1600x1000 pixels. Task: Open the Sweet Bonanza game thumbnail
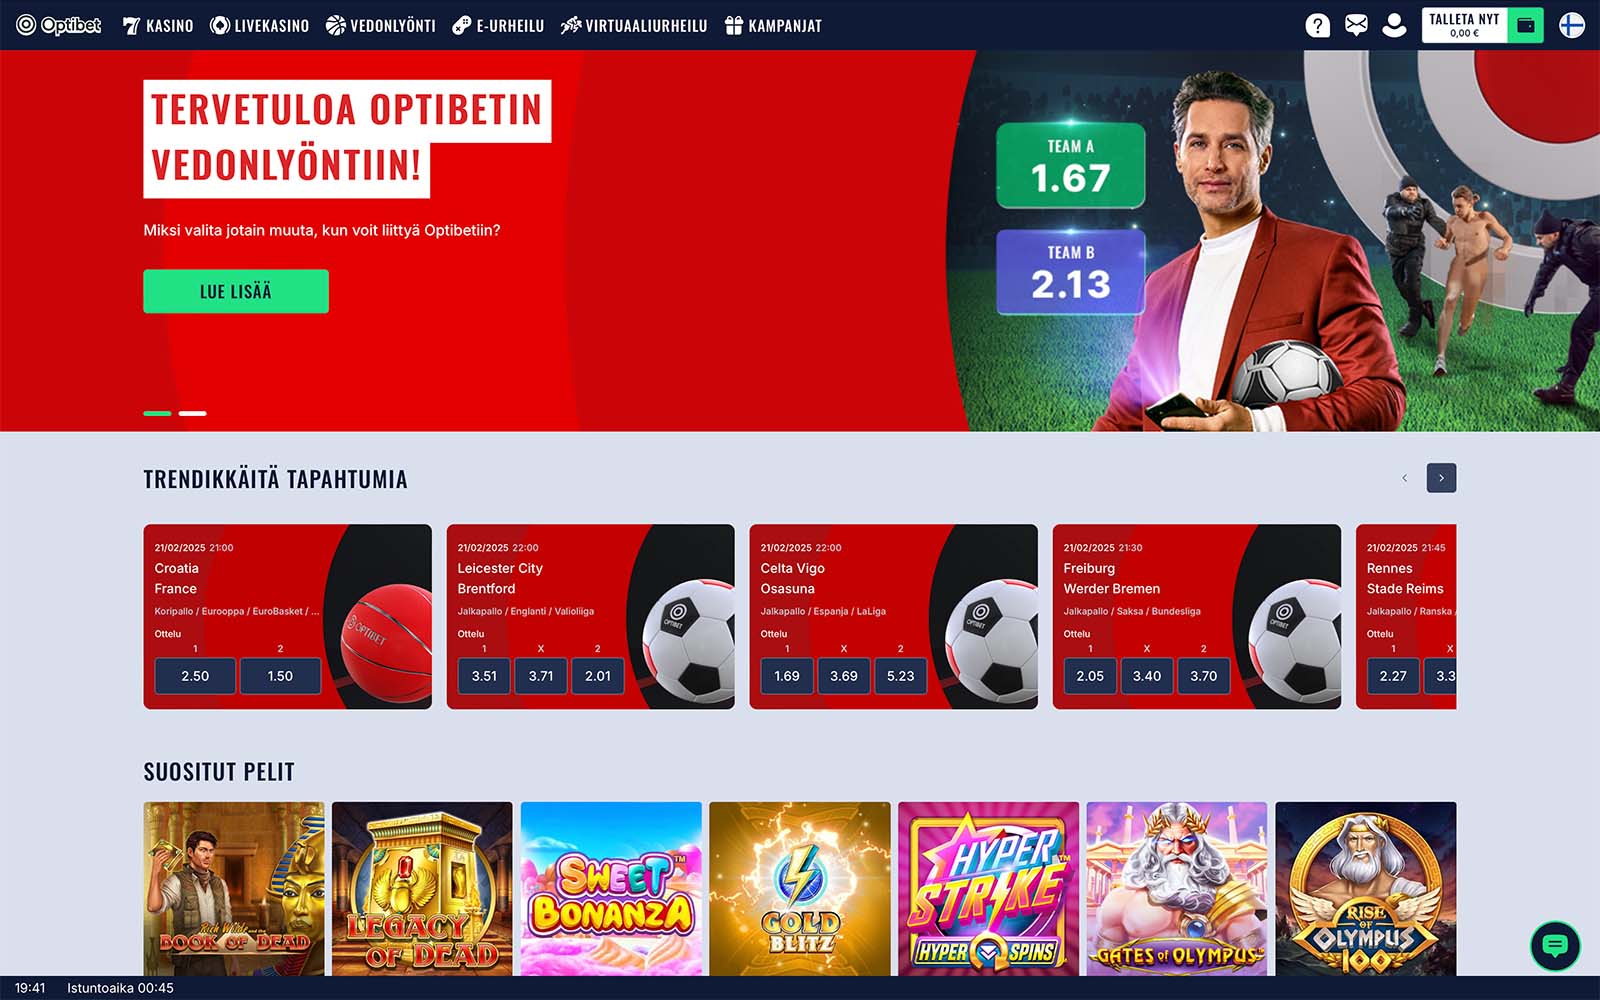(611, 888)
